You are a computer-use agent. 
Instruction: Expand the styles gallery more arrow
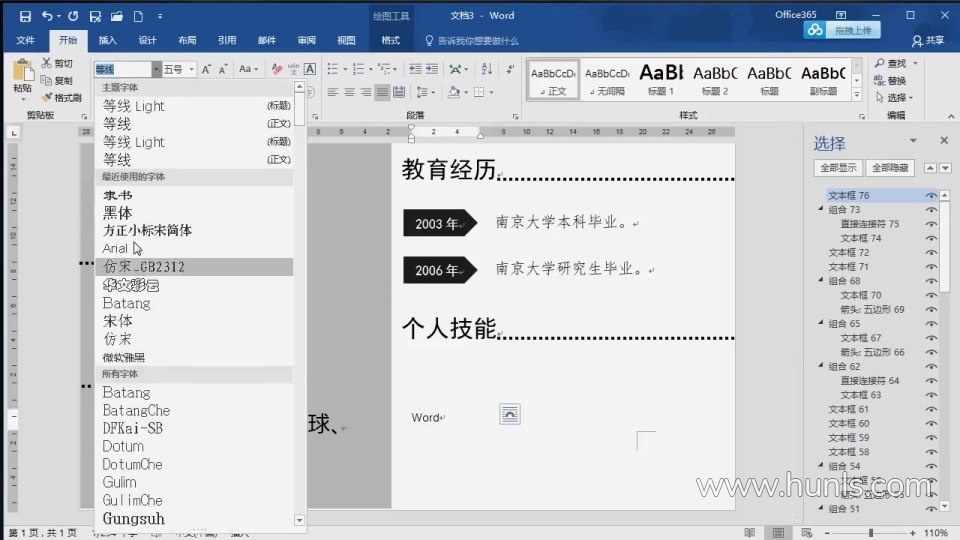[857, 96]
